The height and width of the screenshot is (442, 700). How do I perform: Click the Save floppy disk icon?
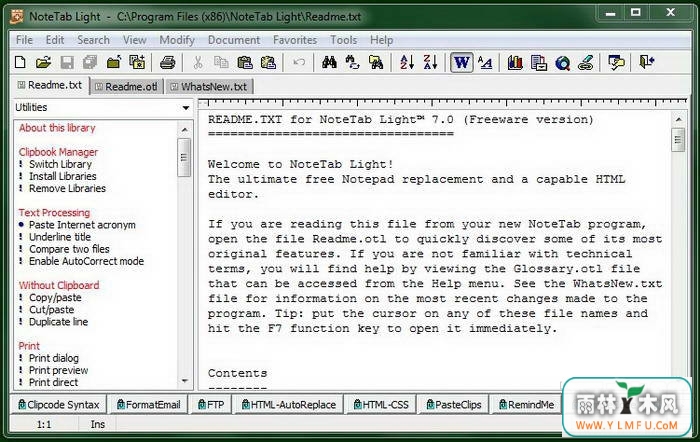(x=67, y=62)
